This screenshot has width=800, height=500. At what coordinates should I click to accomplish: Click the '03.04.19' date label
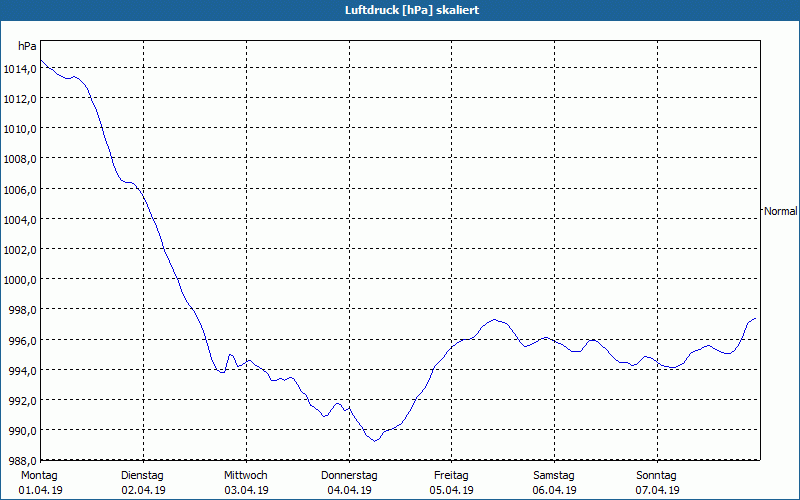coord(246,490)
